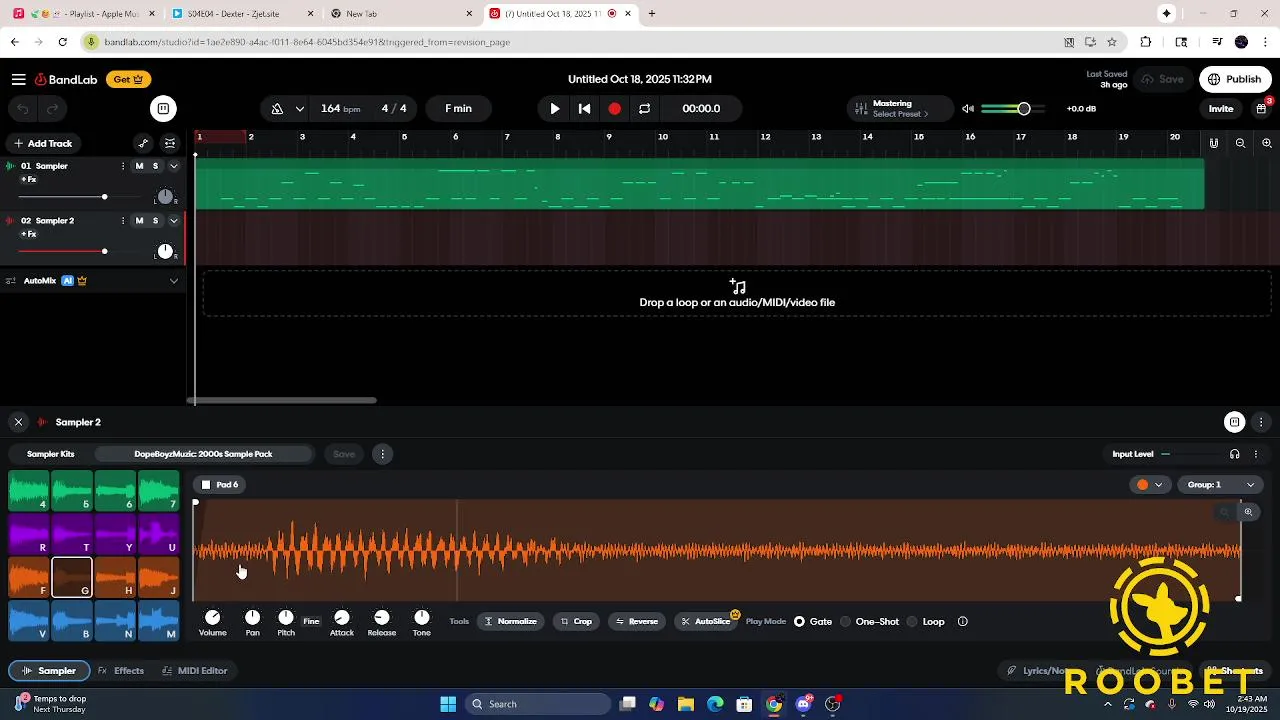Apply the Crop tool
1280x720 pixels.
pyautogui.click(x=576, y=621)
